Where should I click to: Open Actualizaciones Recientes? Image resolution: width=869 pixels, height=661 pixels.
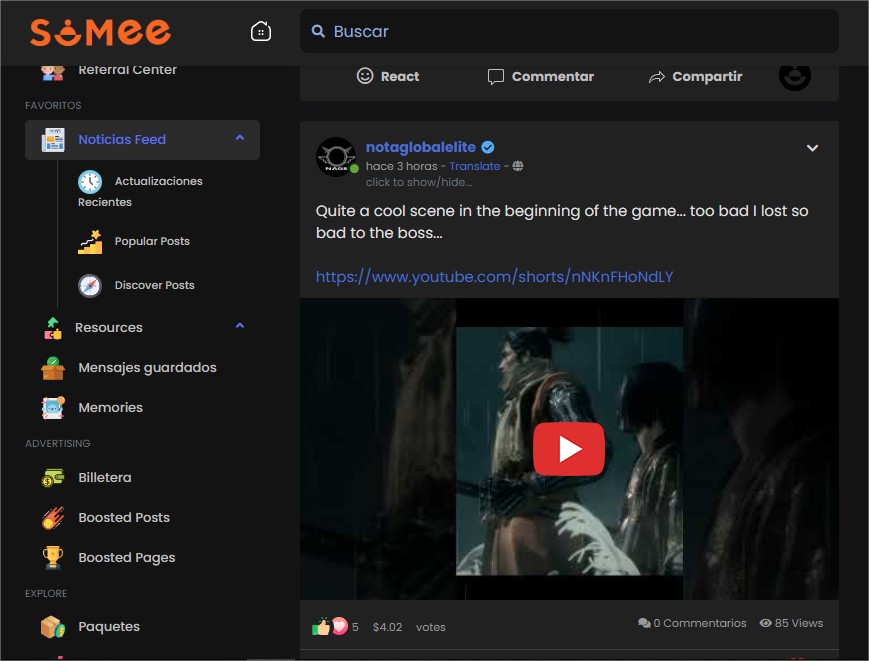(140, 191)
